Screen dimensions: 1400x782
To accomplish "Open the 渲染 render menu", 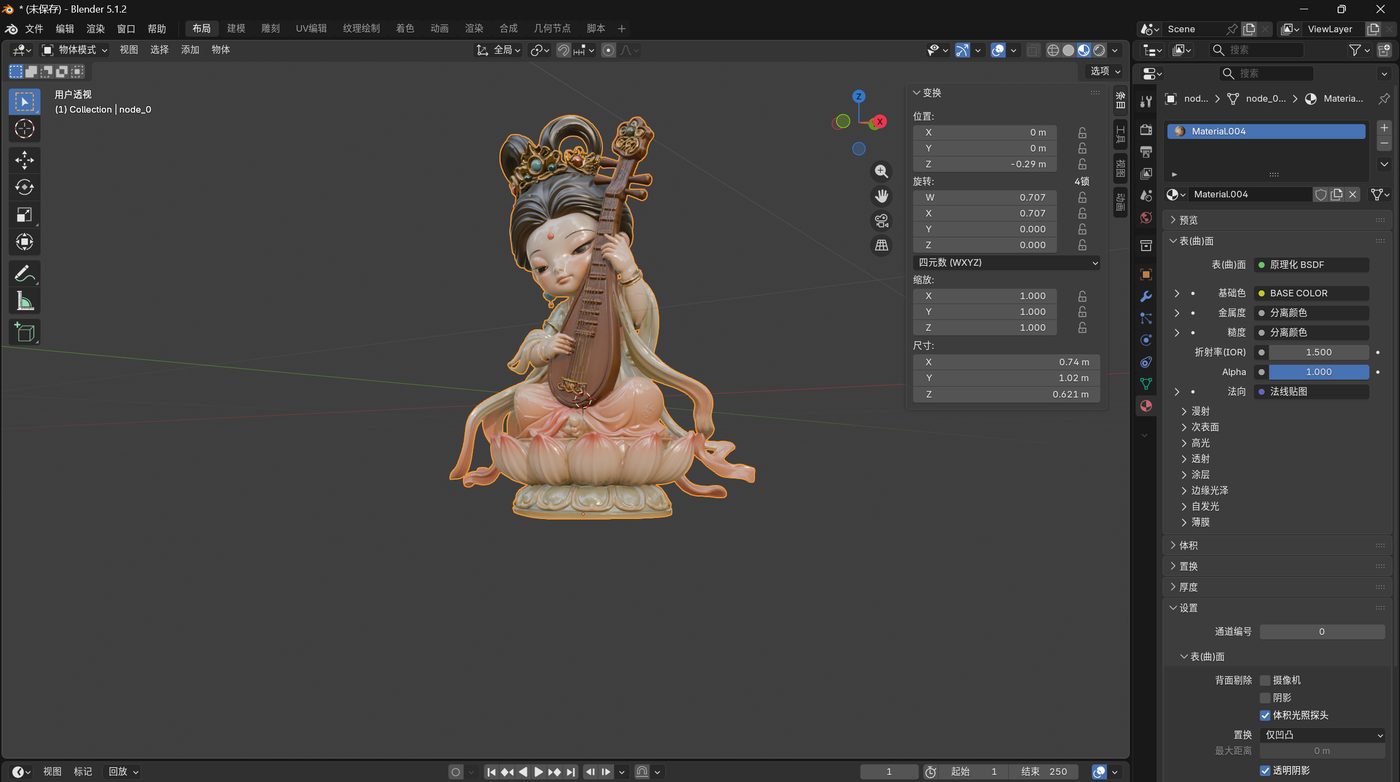I will (95, 29).
